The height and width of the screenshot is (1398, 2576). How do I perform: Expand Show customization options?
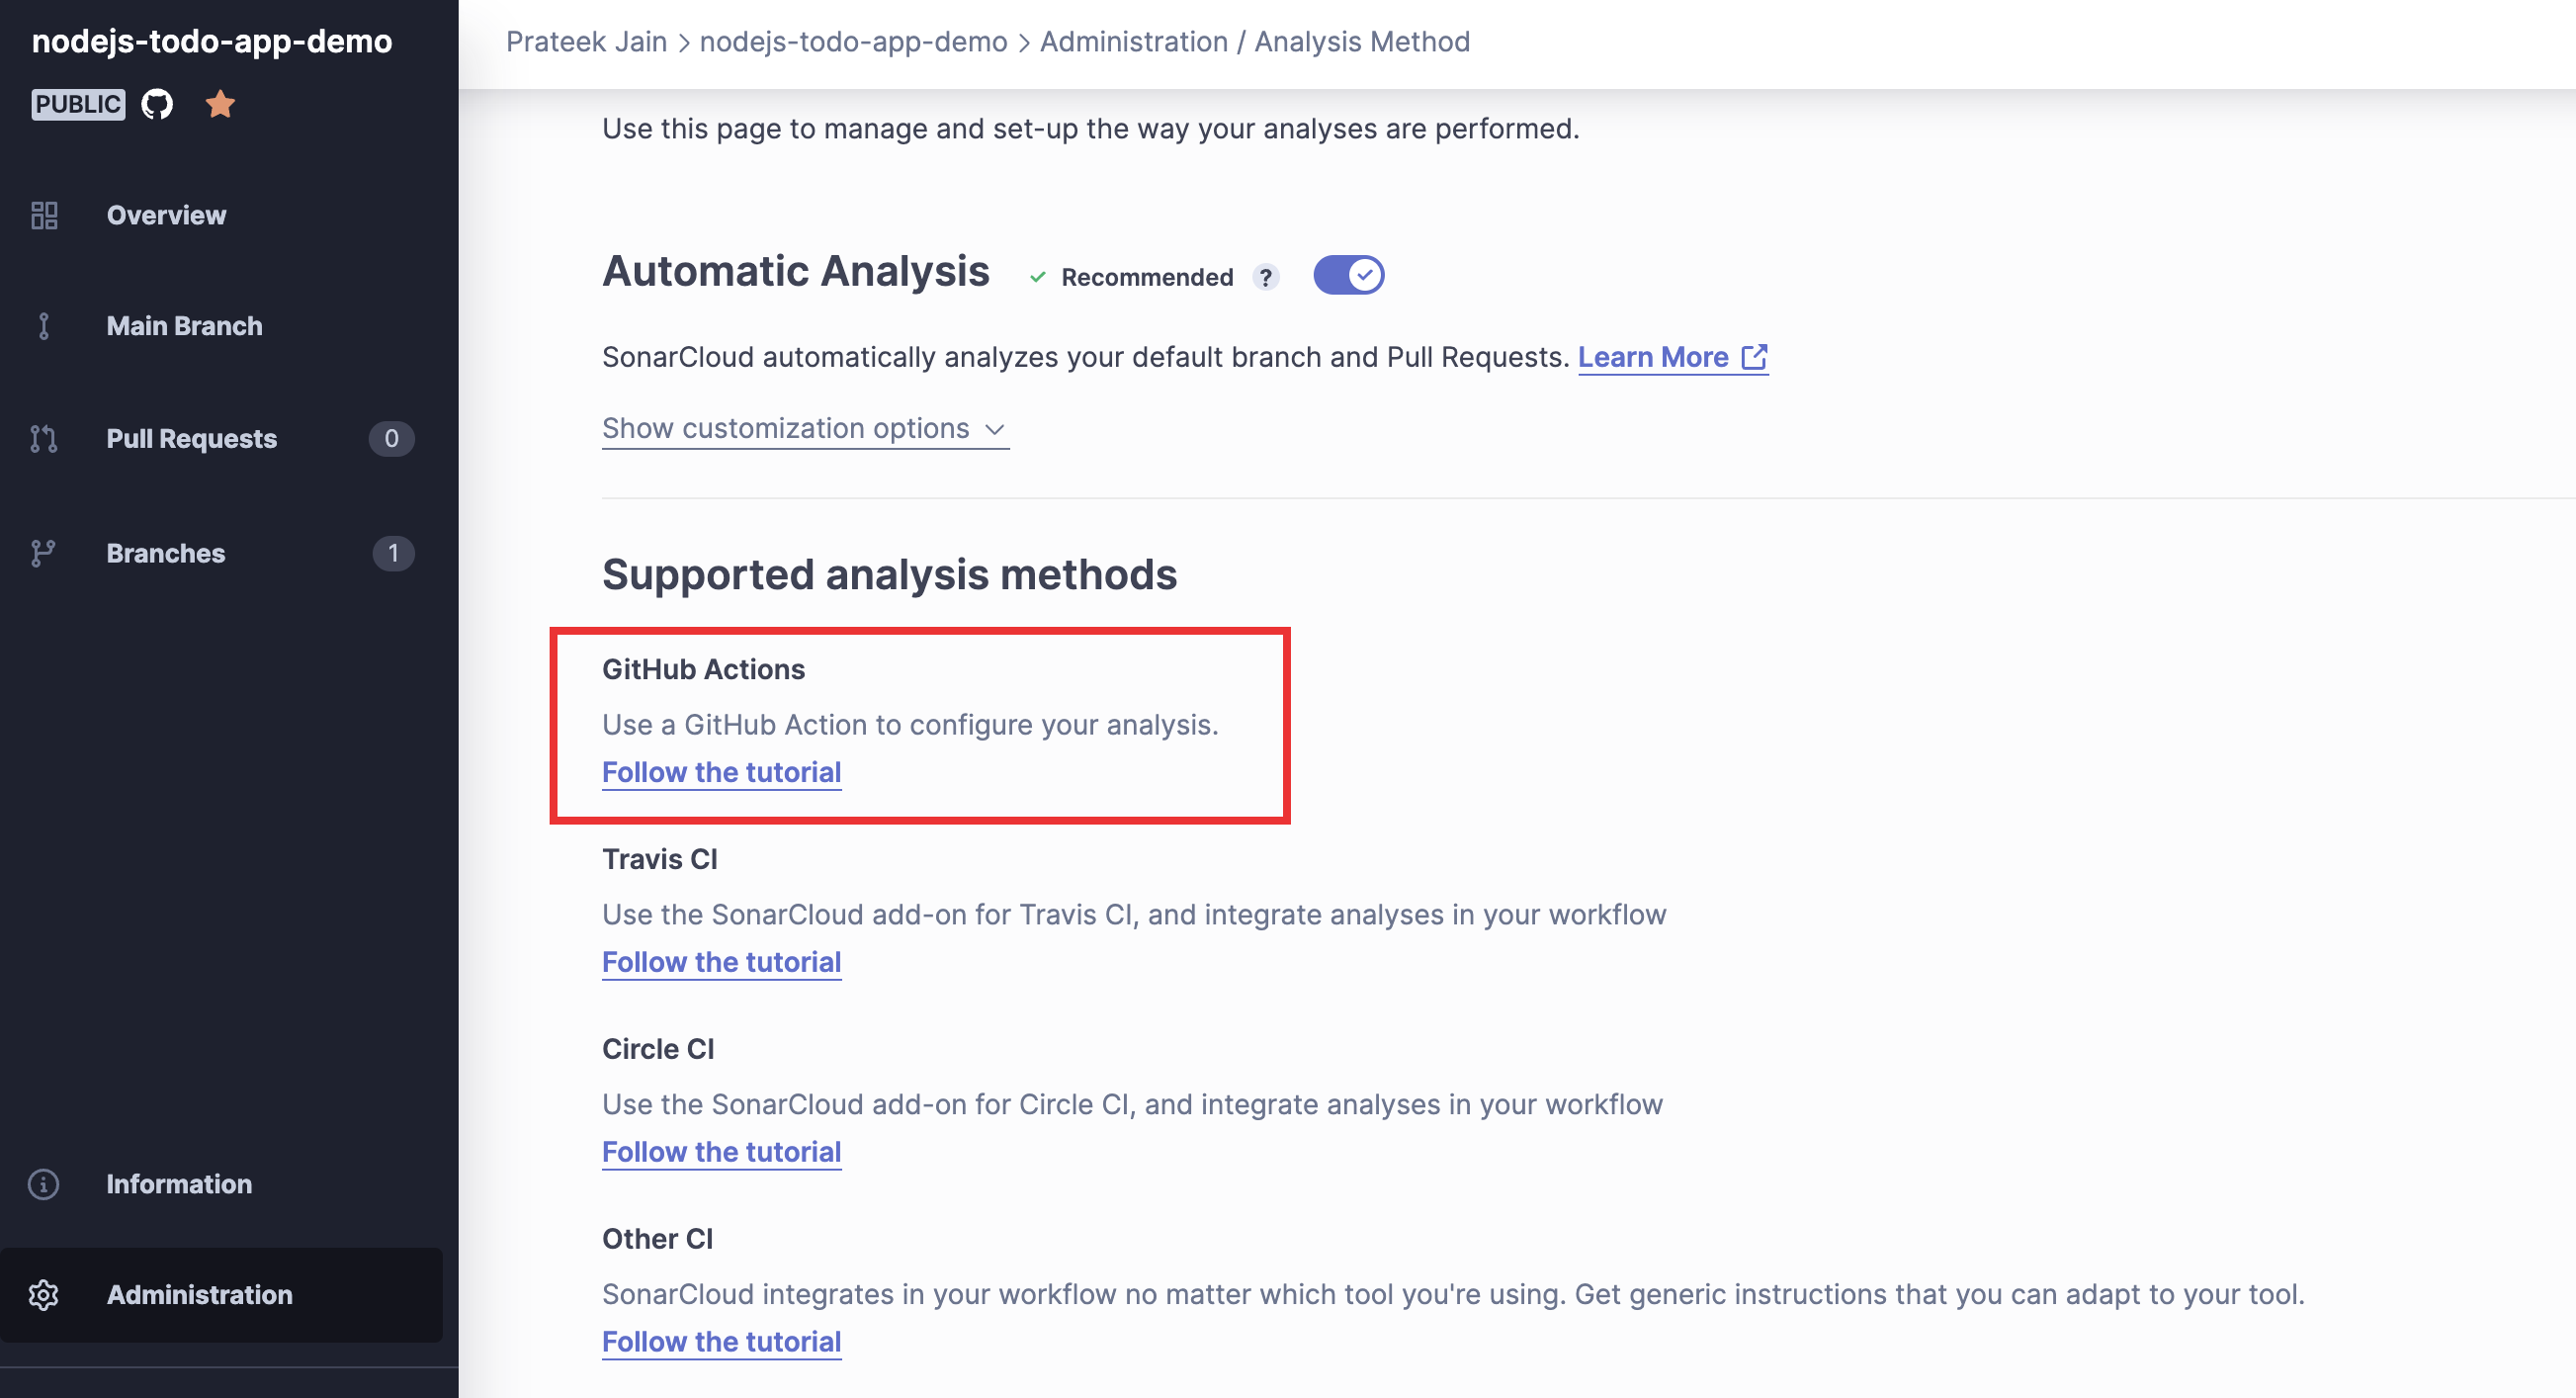pos(804,429)
